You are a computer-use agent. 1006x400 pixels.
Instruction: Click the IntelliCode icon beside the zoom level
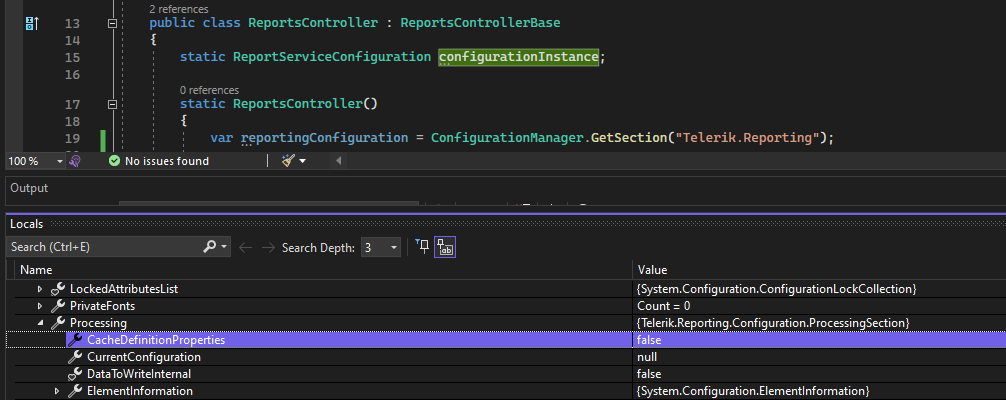pyautogui.click(x=75, y=160)
